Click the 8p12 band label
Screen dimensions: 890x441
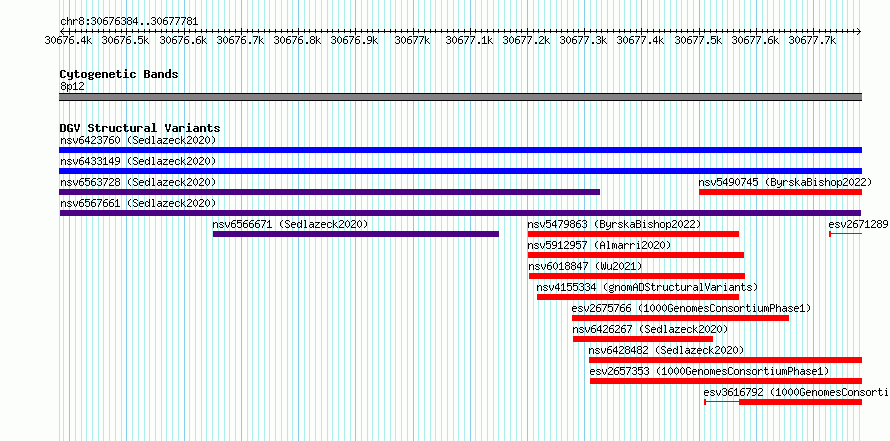72,86
